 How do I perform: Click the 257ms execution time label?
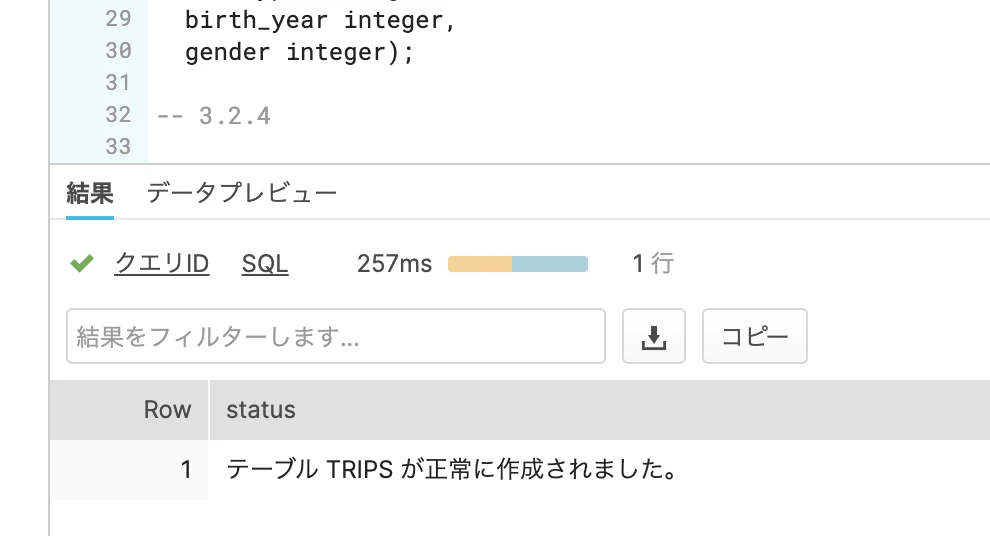(x=394, y=263)
